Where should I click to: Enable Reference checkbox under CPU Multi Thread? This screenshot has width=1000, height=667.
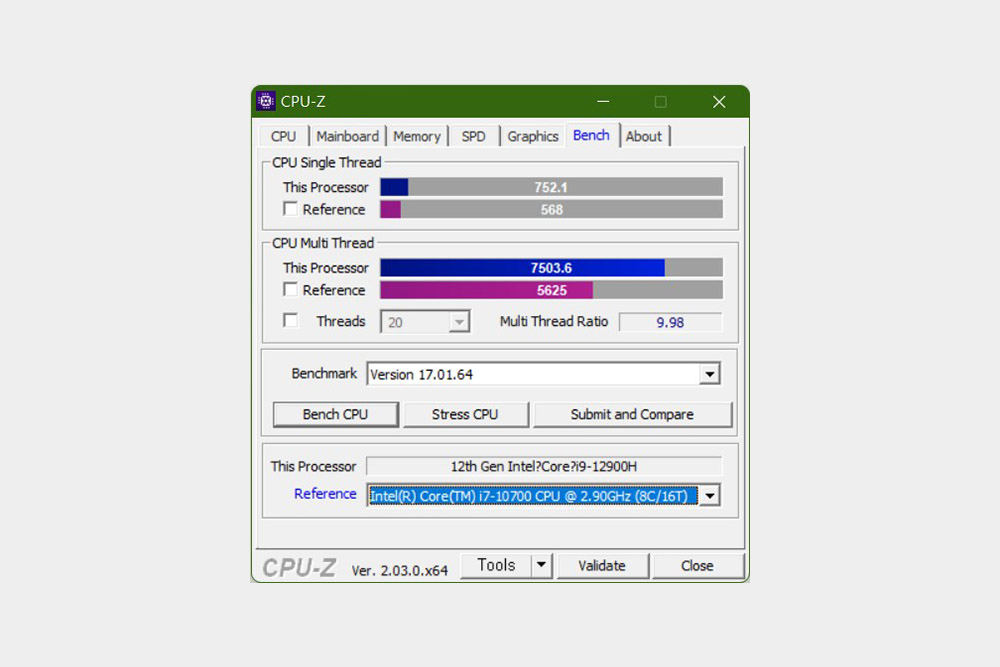click(290, 290)
